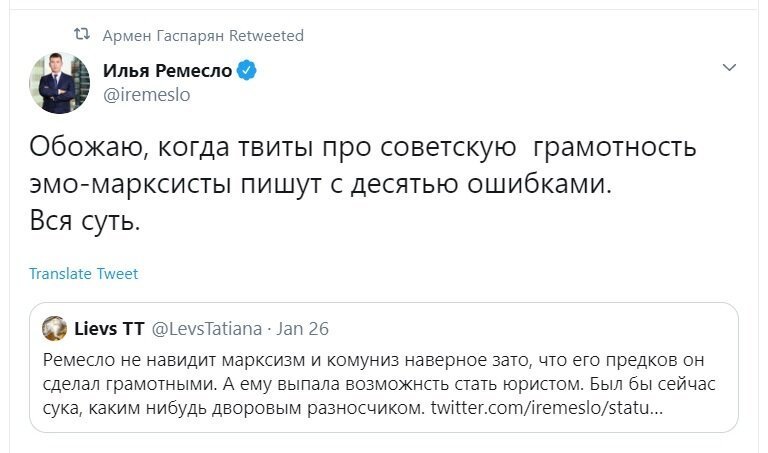The width and height of the screenshot is (768, 453).
Task: Click the retweet arrows icon
Action: (x=81, y=34)
